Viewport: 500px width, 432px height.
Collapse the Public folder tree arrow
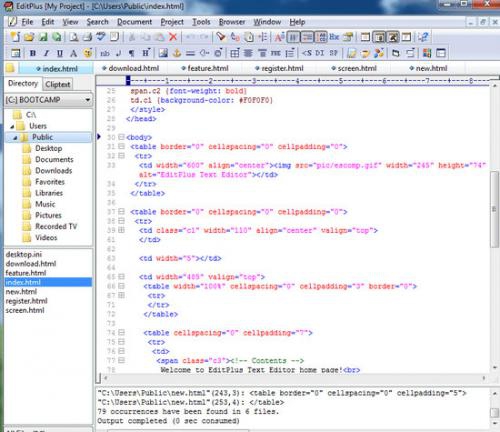[x=15, y=138]
